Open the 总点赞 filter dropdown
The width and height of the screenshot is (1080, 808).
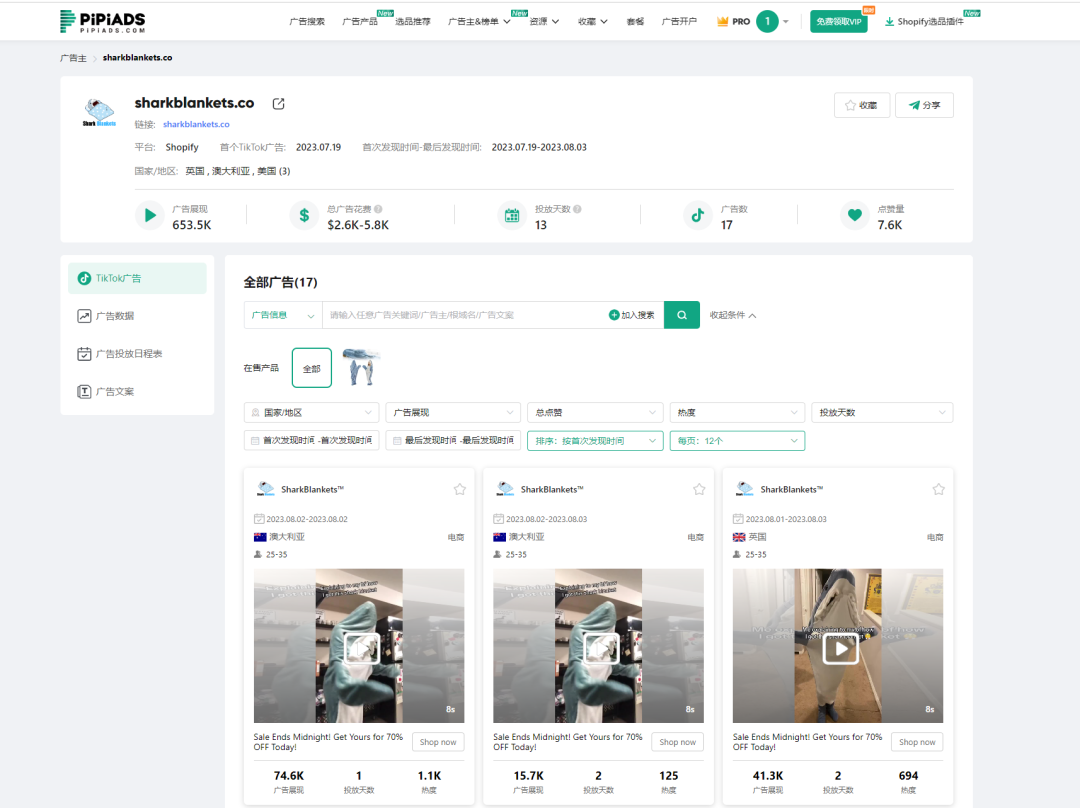tap(595, 413)
